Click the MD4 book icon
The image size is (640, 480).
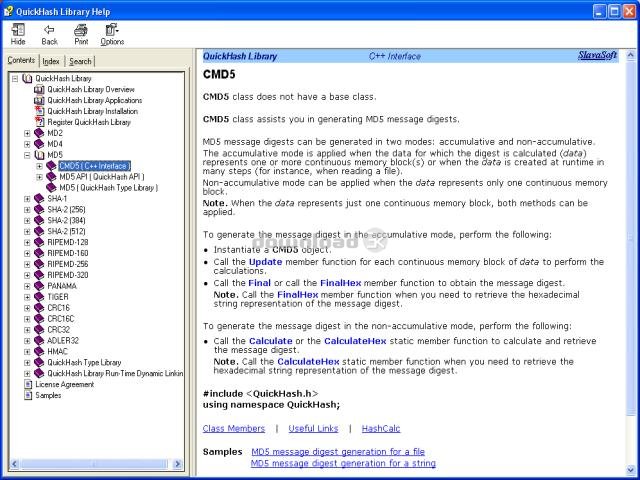coord(39,144)
